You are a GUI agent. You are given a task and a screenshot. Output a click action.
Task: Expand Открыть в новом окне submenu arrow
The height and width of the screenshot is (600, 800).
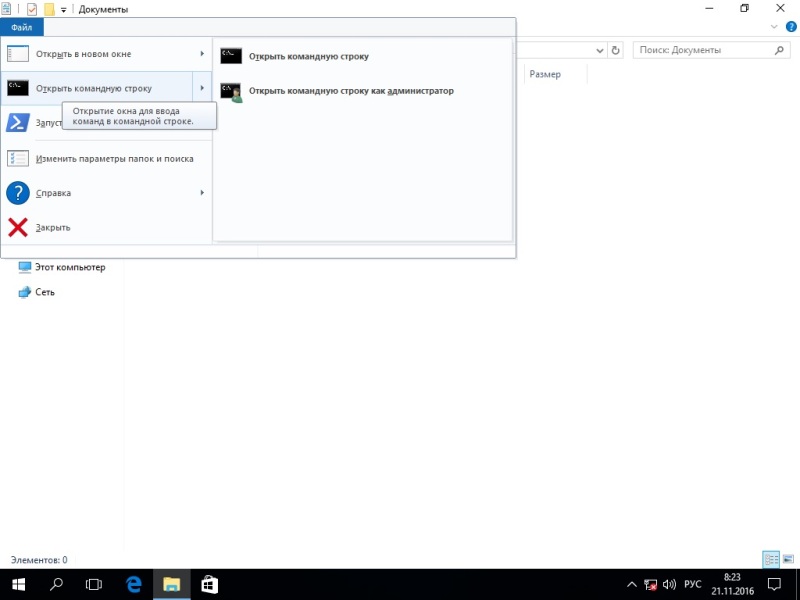click(x=202, y=54)
